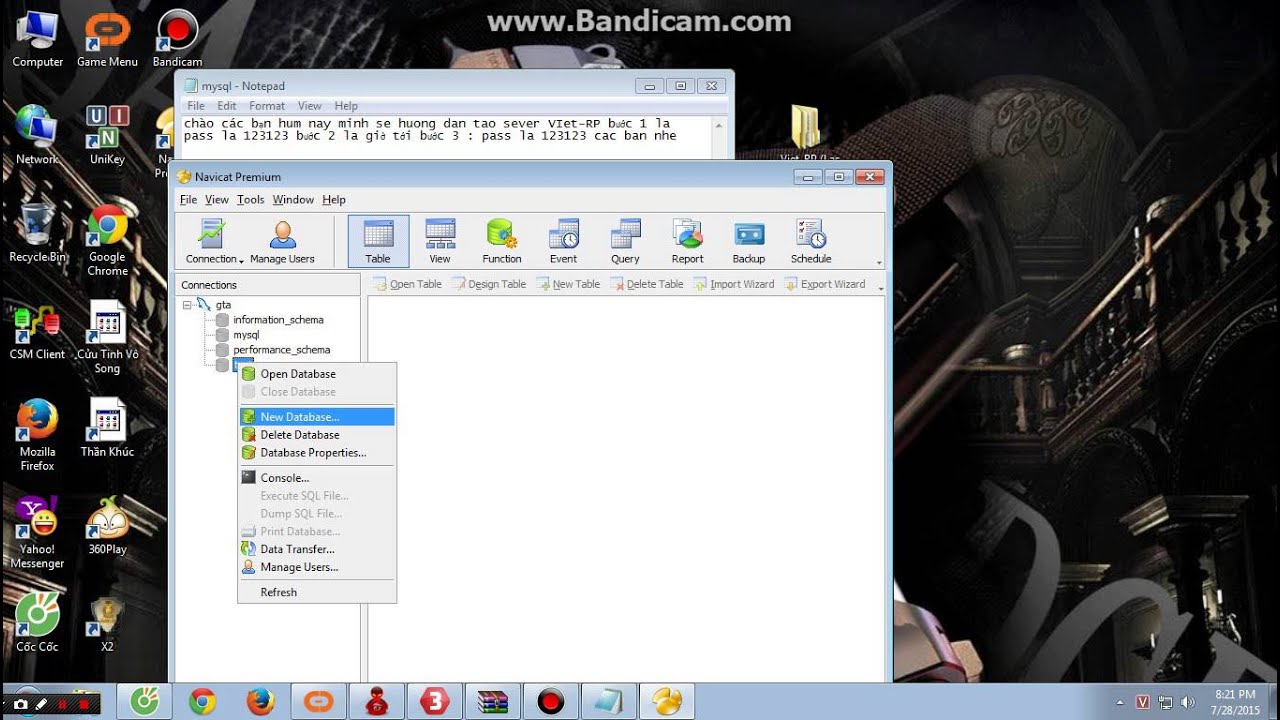Select the Table toolbar icon
The image size is (1280, 720).
(x=378, y=241)
